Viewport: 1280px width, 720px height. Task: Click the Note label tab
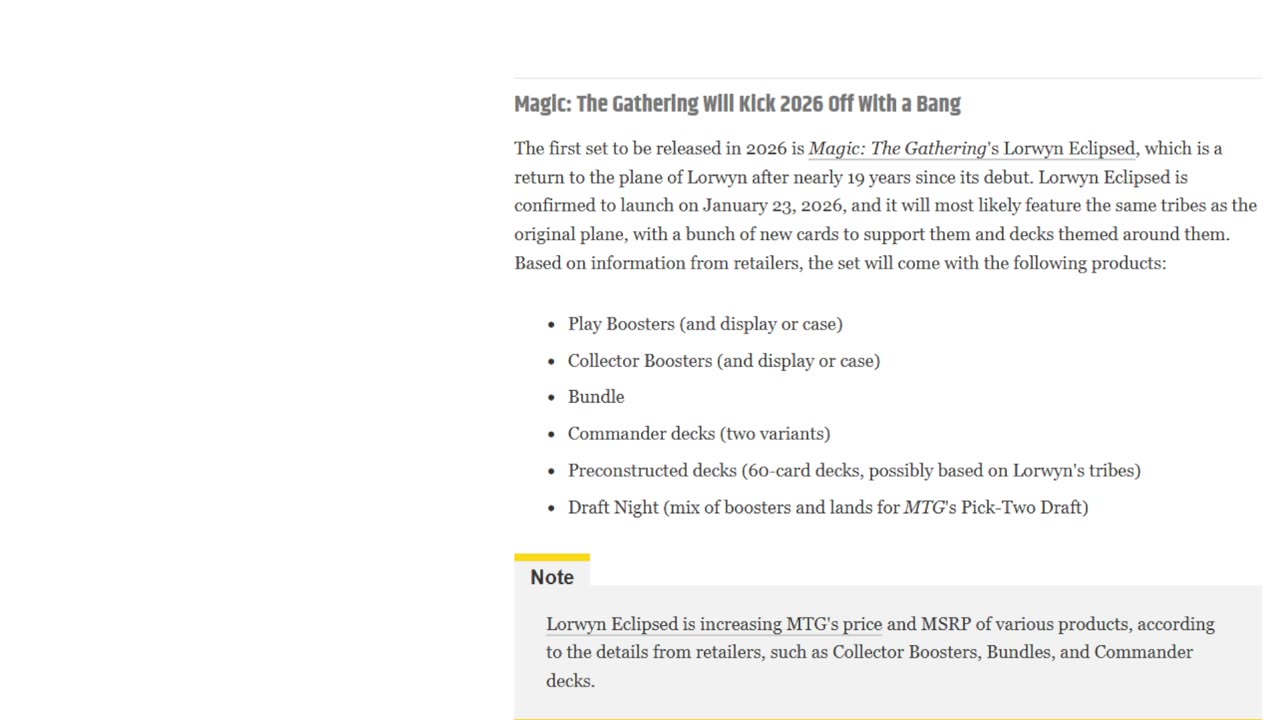(552, 577)
